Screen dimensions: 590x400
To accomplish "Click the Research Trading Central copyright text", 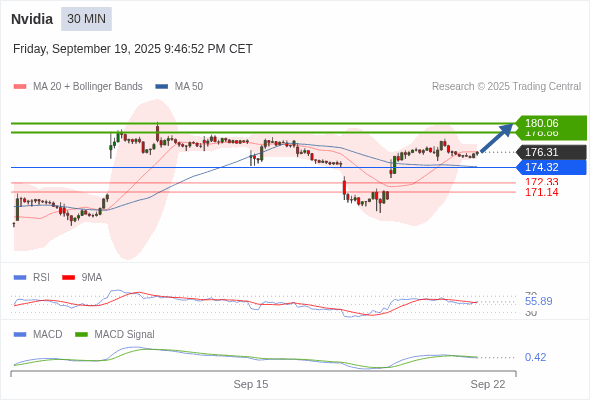I will [x=506, y=87].
